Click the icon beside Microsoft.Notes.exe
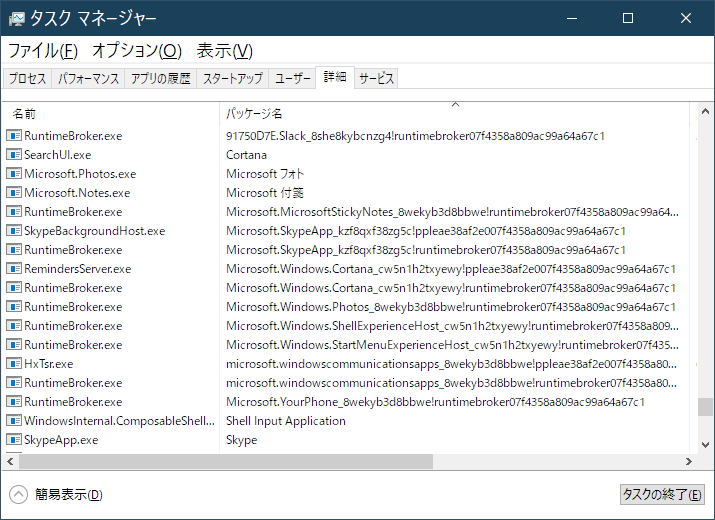715x520 pixels. (14, 192)
